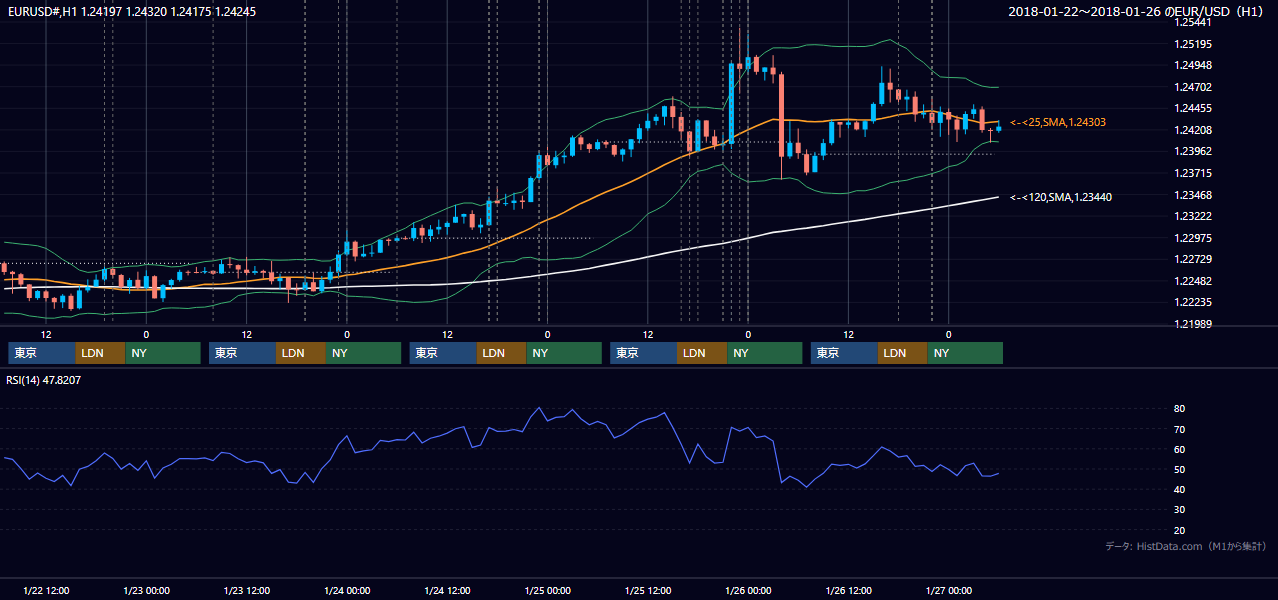Click the LDN session block for 1/22
1278x600 pixels.
101,353
